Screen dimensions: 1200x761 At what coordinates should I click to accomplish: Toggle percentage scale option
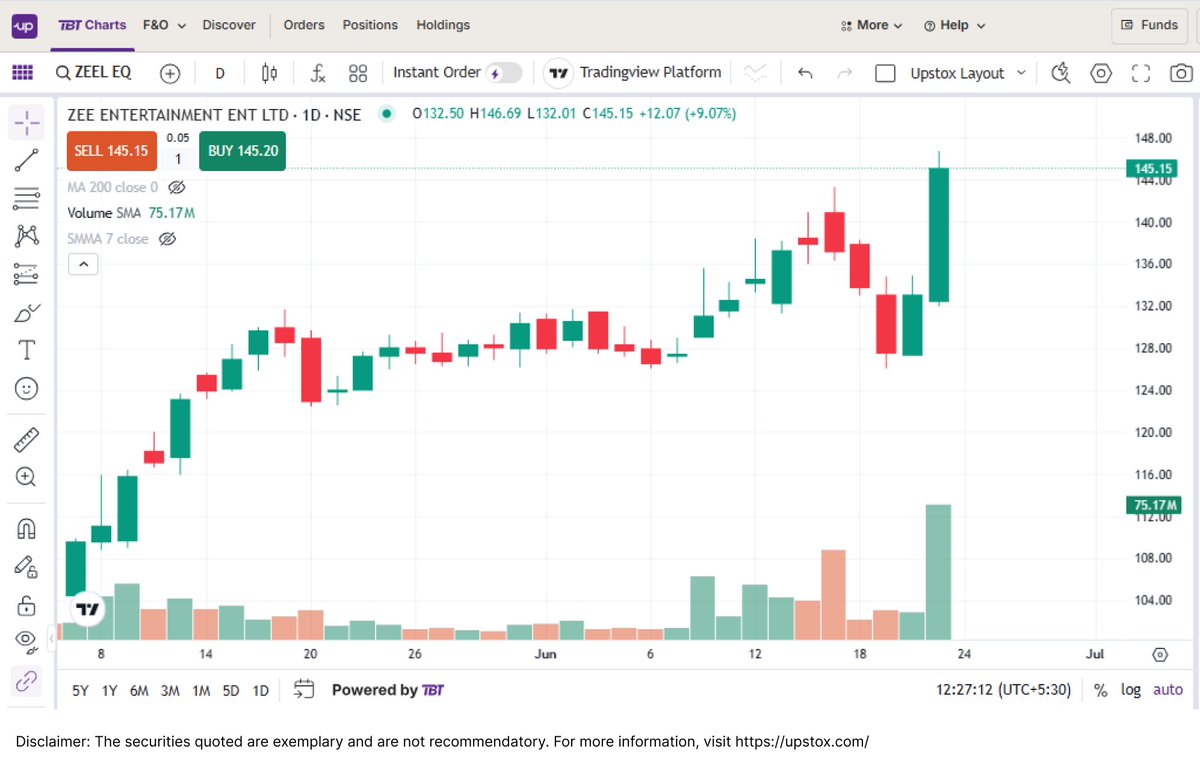(1100, 690)
